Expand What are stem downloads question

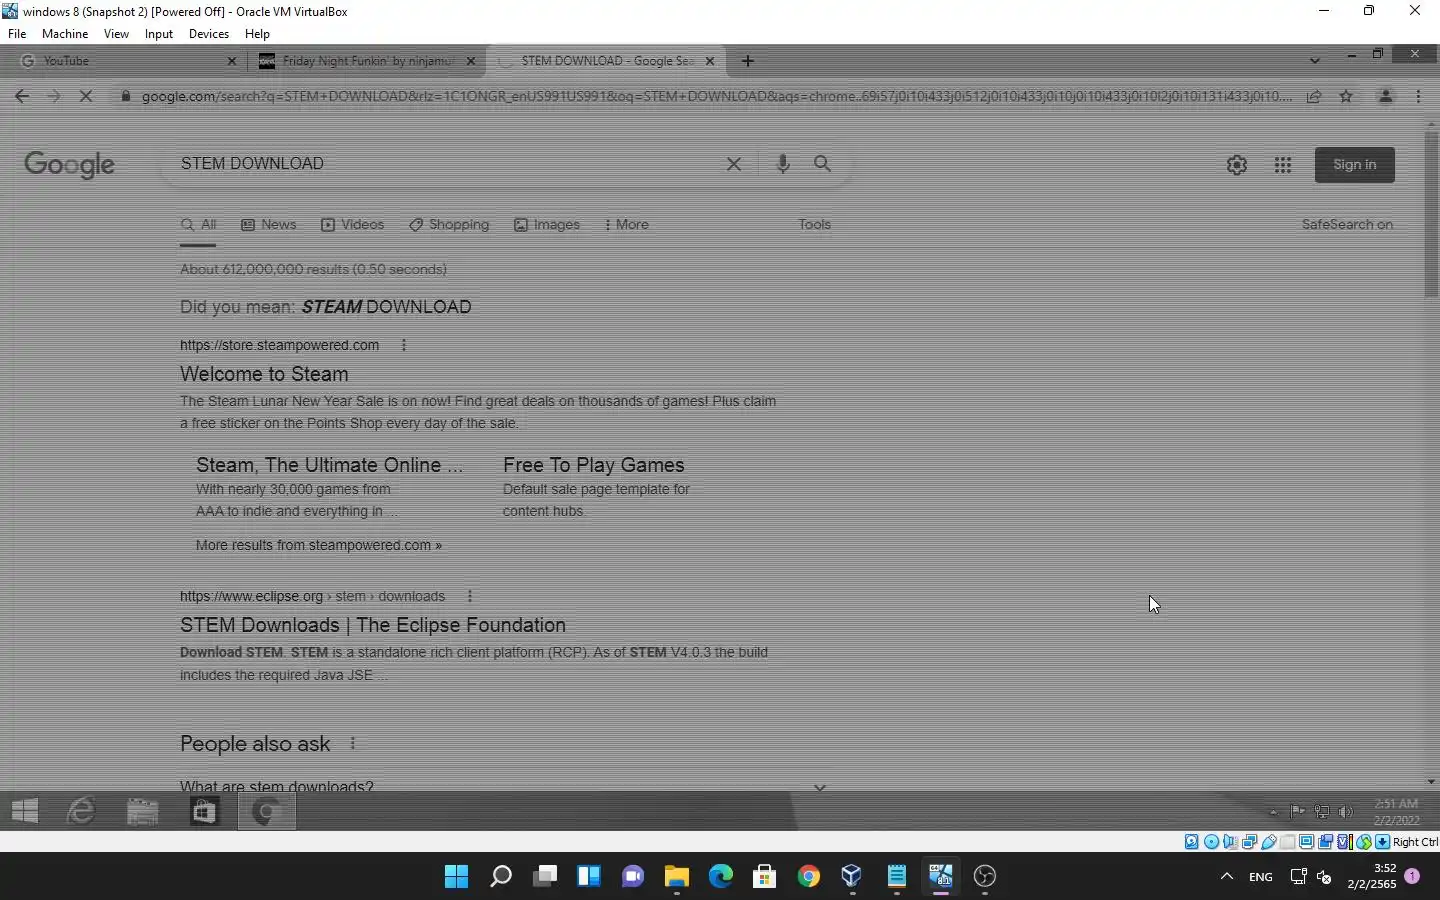pos(504,786)
